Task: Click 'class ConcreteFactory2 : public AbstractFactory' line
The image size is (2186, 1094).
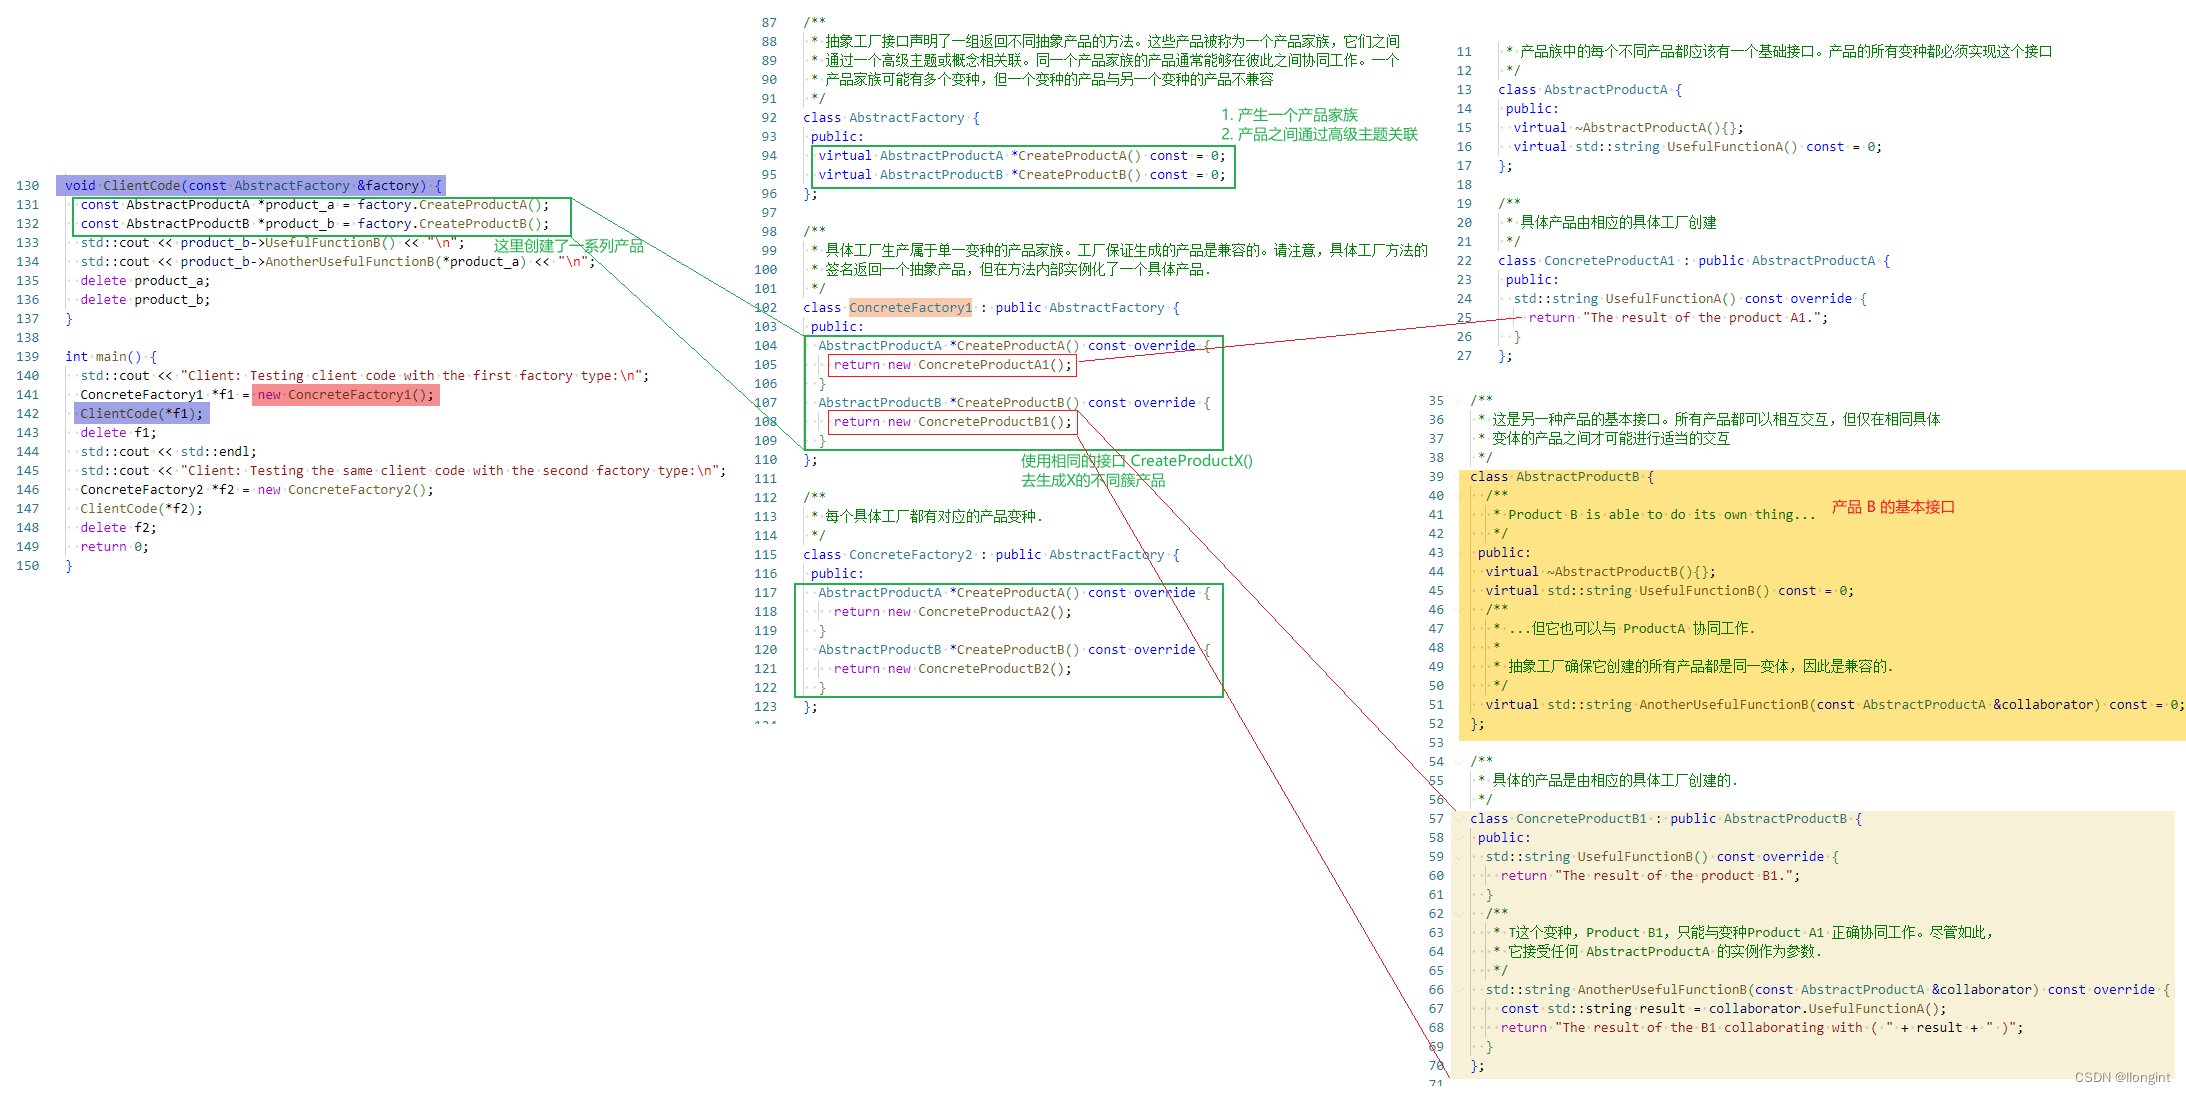Action: [x=991, y=555]
